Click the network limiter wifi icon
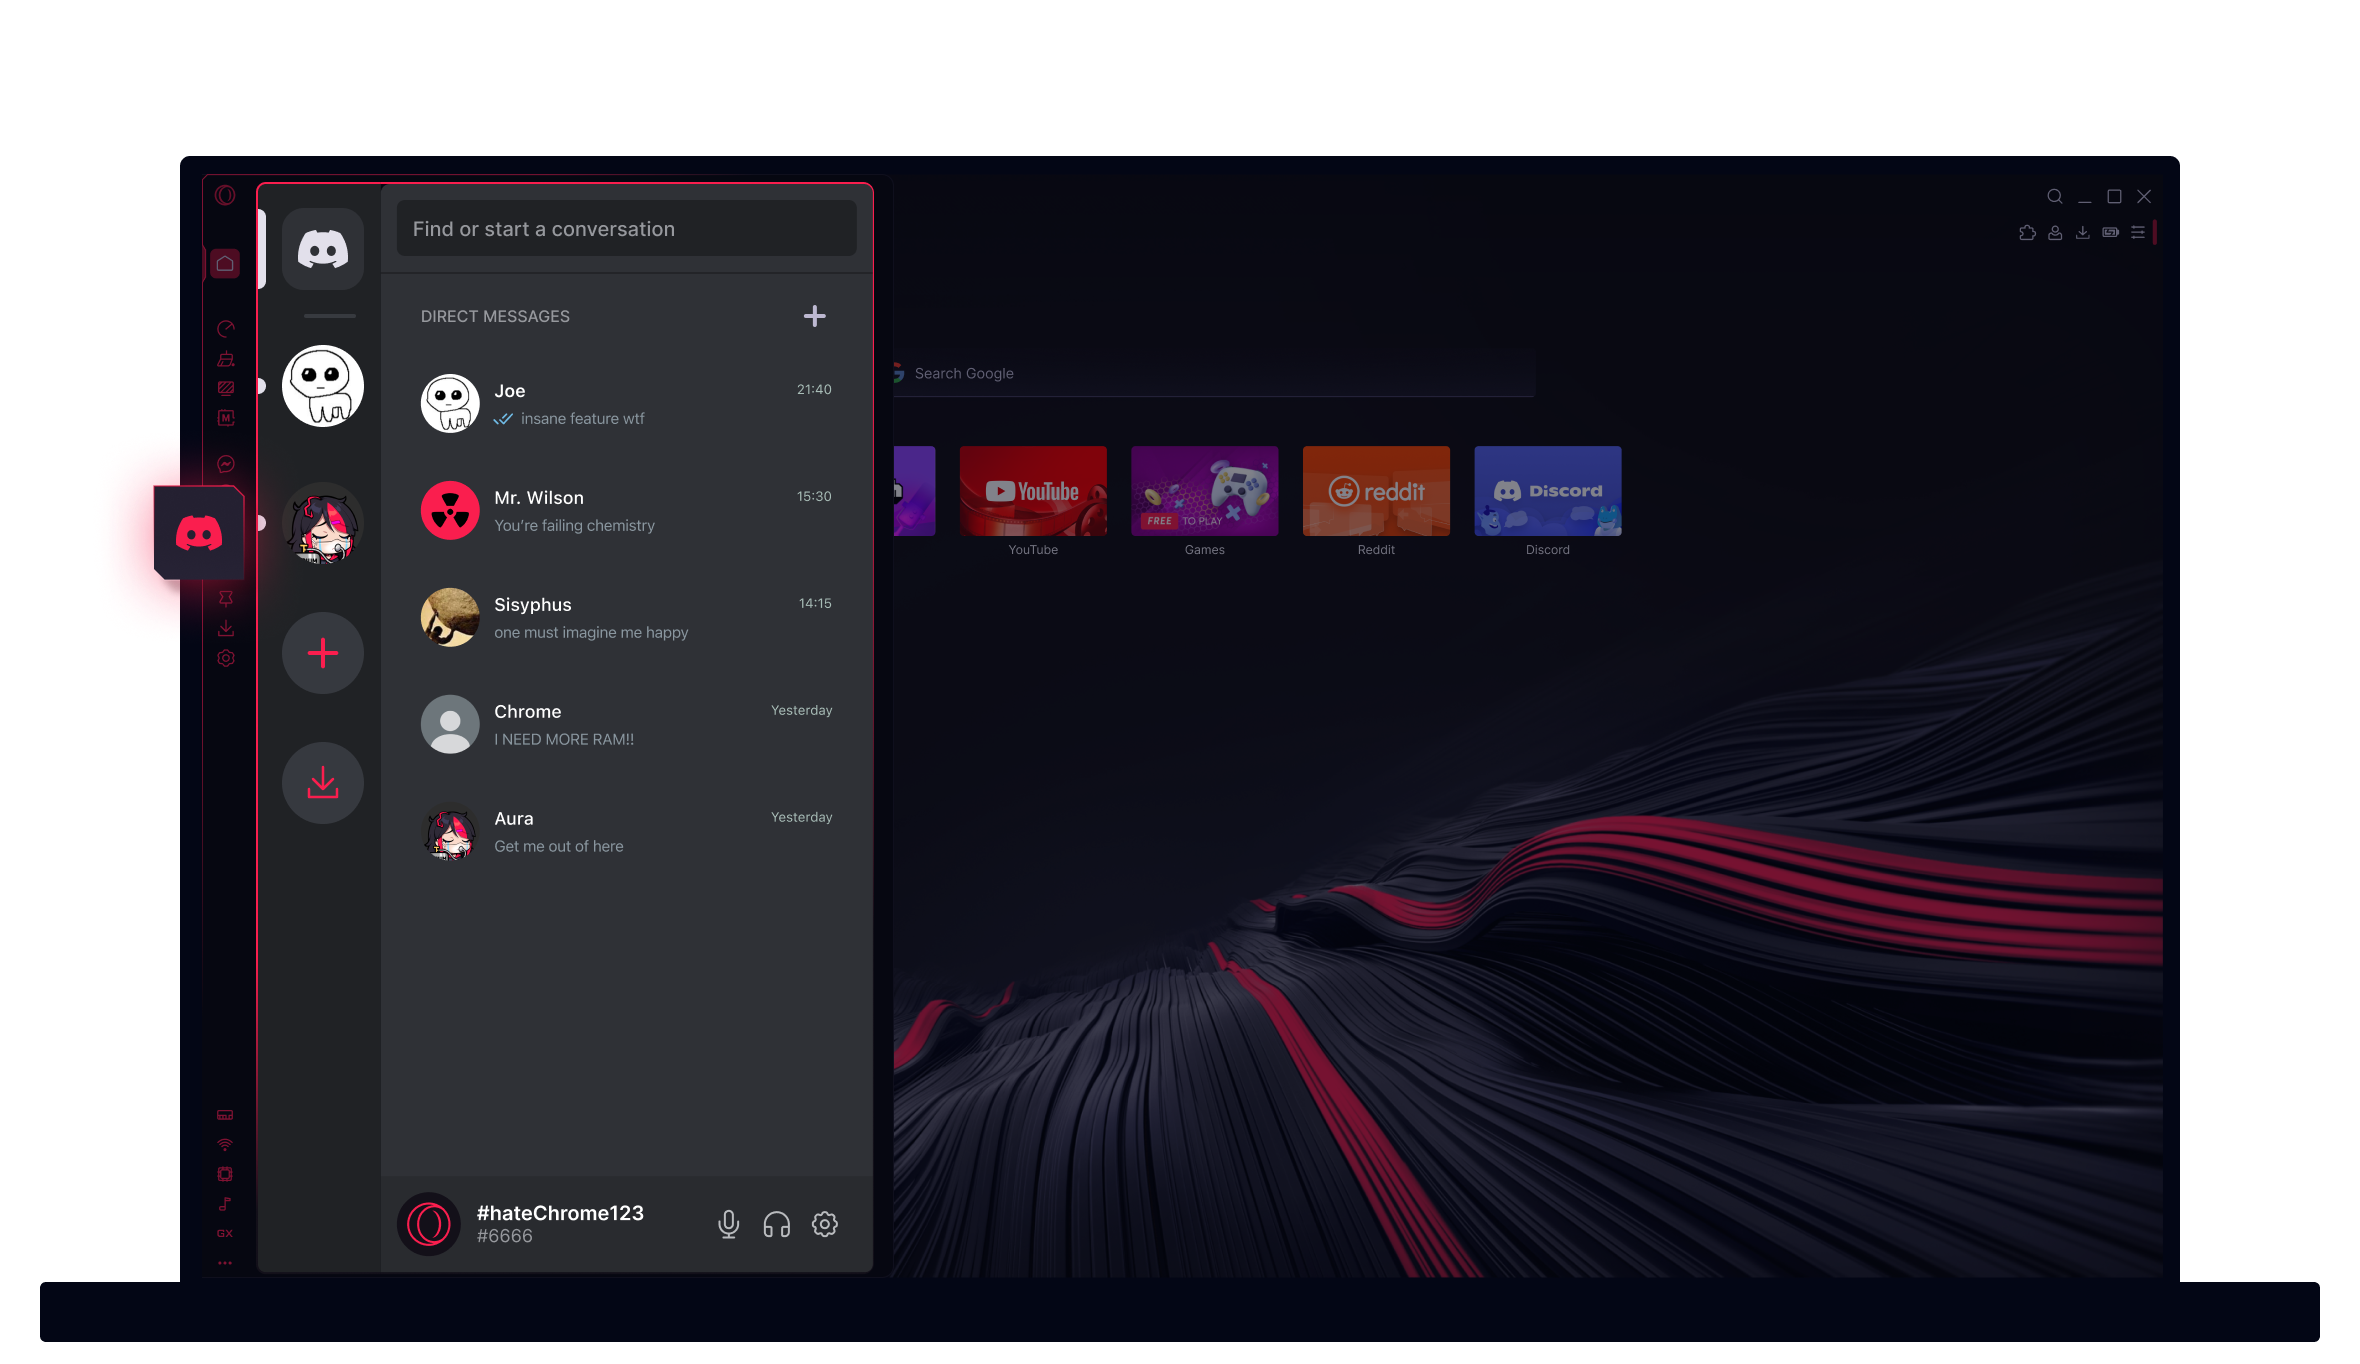2360x1364 pixels. [x=225, y=1143]
